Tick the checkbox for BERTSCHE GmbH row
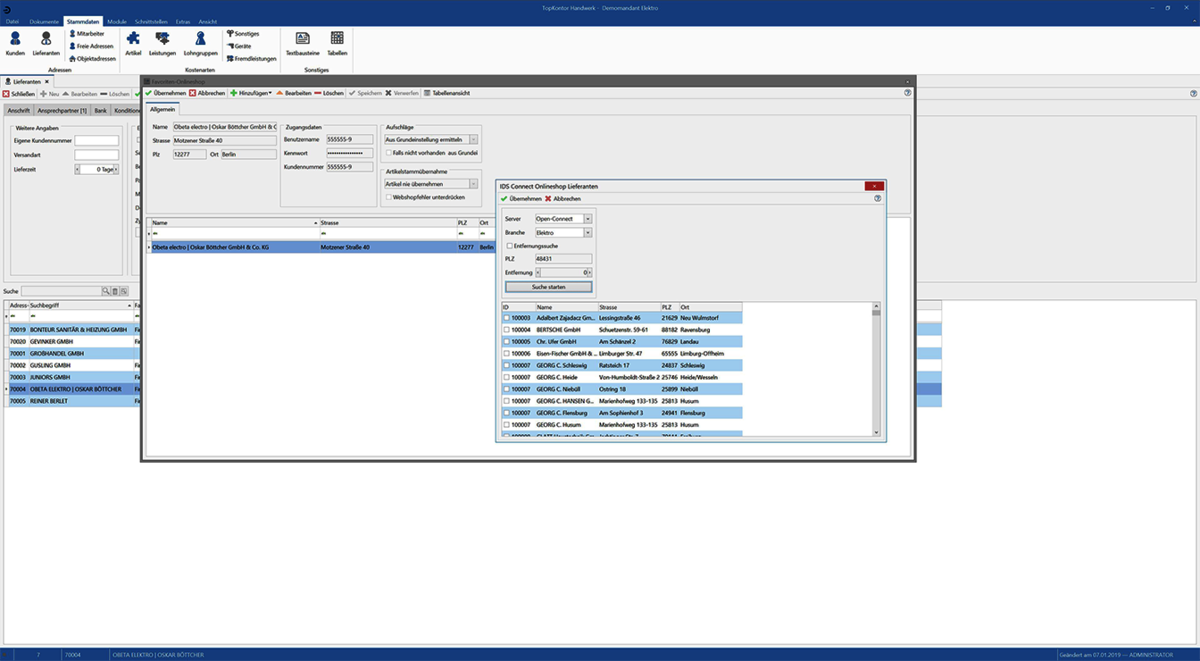This screenshot has width=1200, height=661. [x=506, y=329]
